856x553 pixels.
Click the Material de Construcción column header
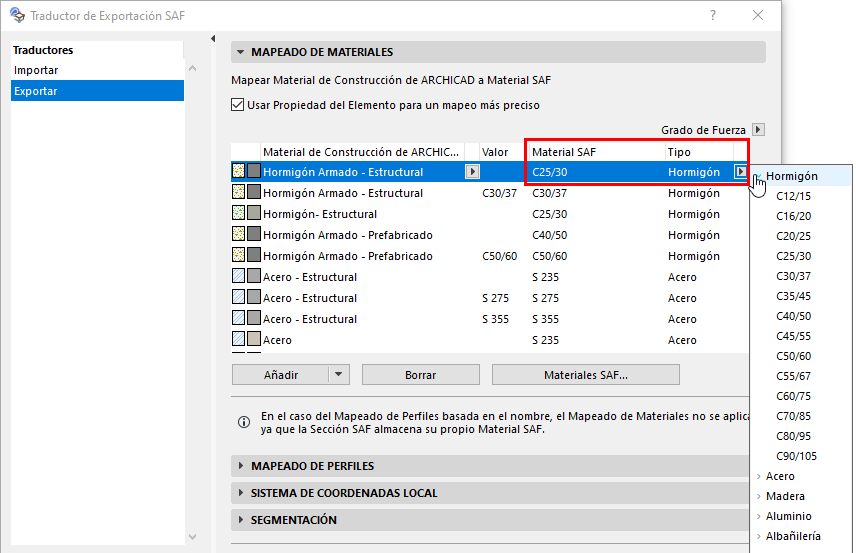pos(362,152)
